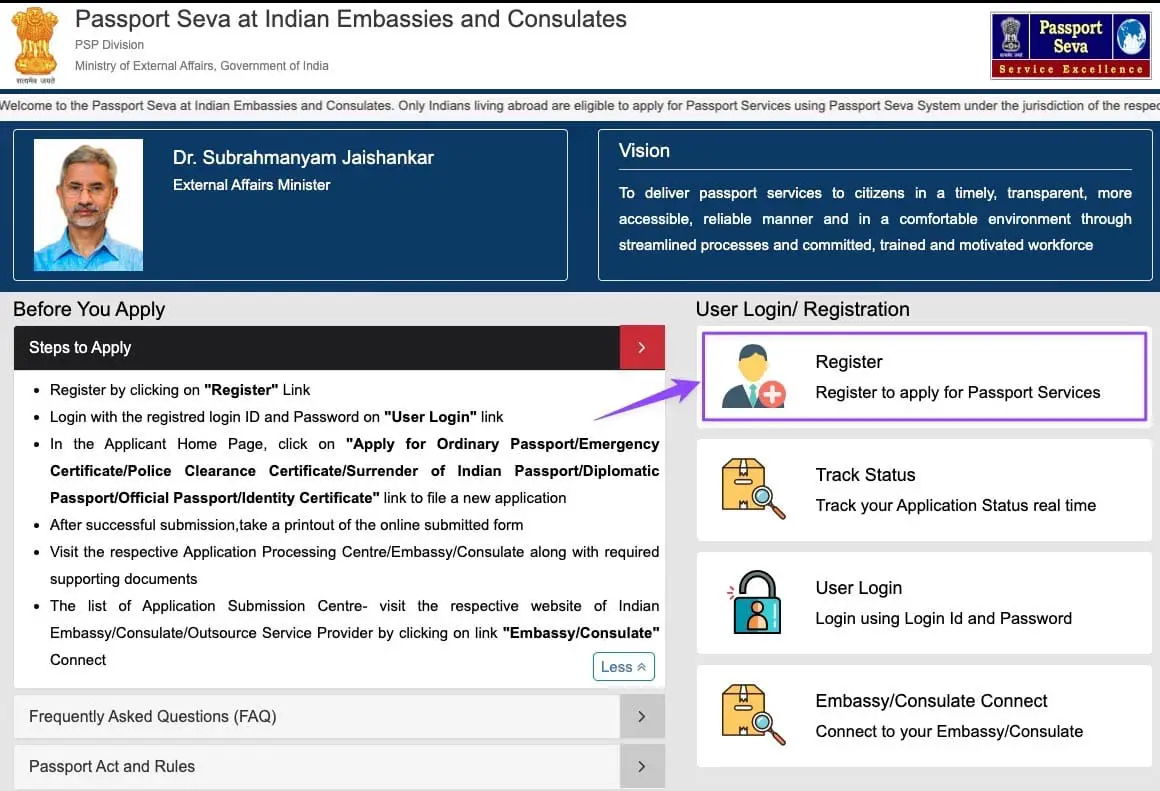The width and height of the screenshot is (1160, 791).
Task: Click the step 'Login with the registred login ID'
Action: [x=276, y=417]
